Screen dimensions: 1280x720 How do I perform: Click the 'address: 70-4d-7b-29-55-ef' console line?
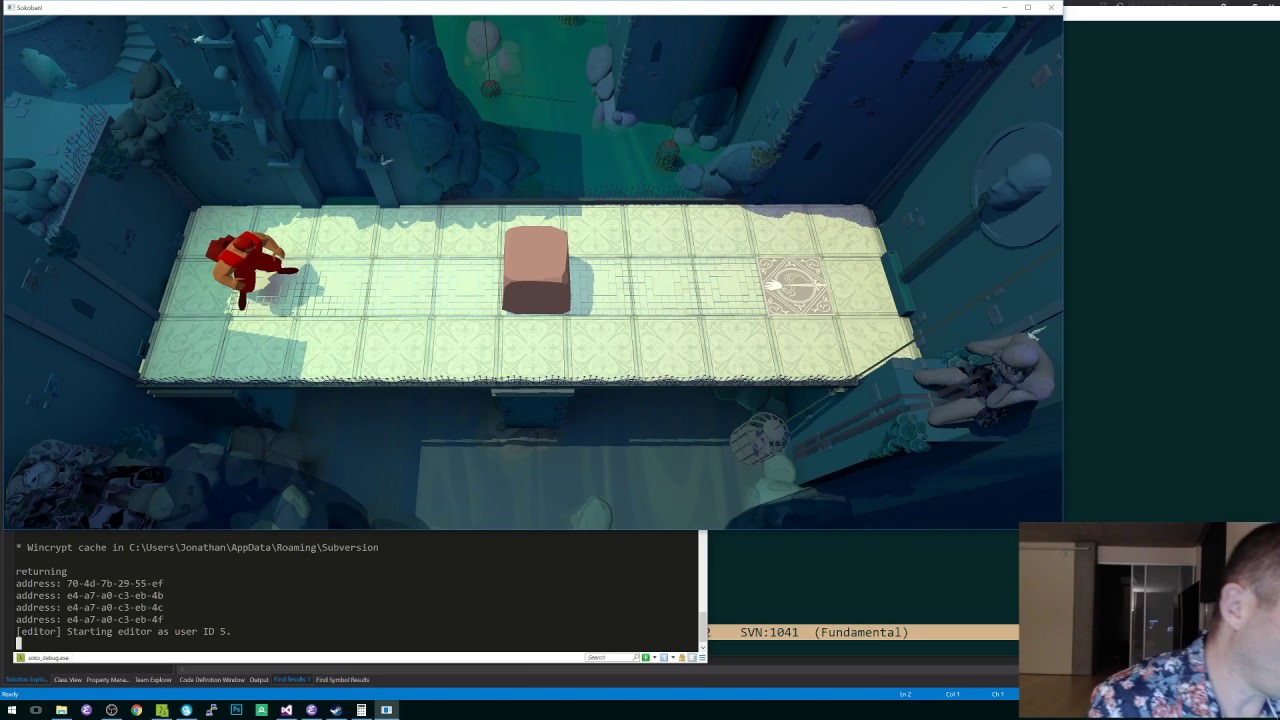tap(89, 584)
